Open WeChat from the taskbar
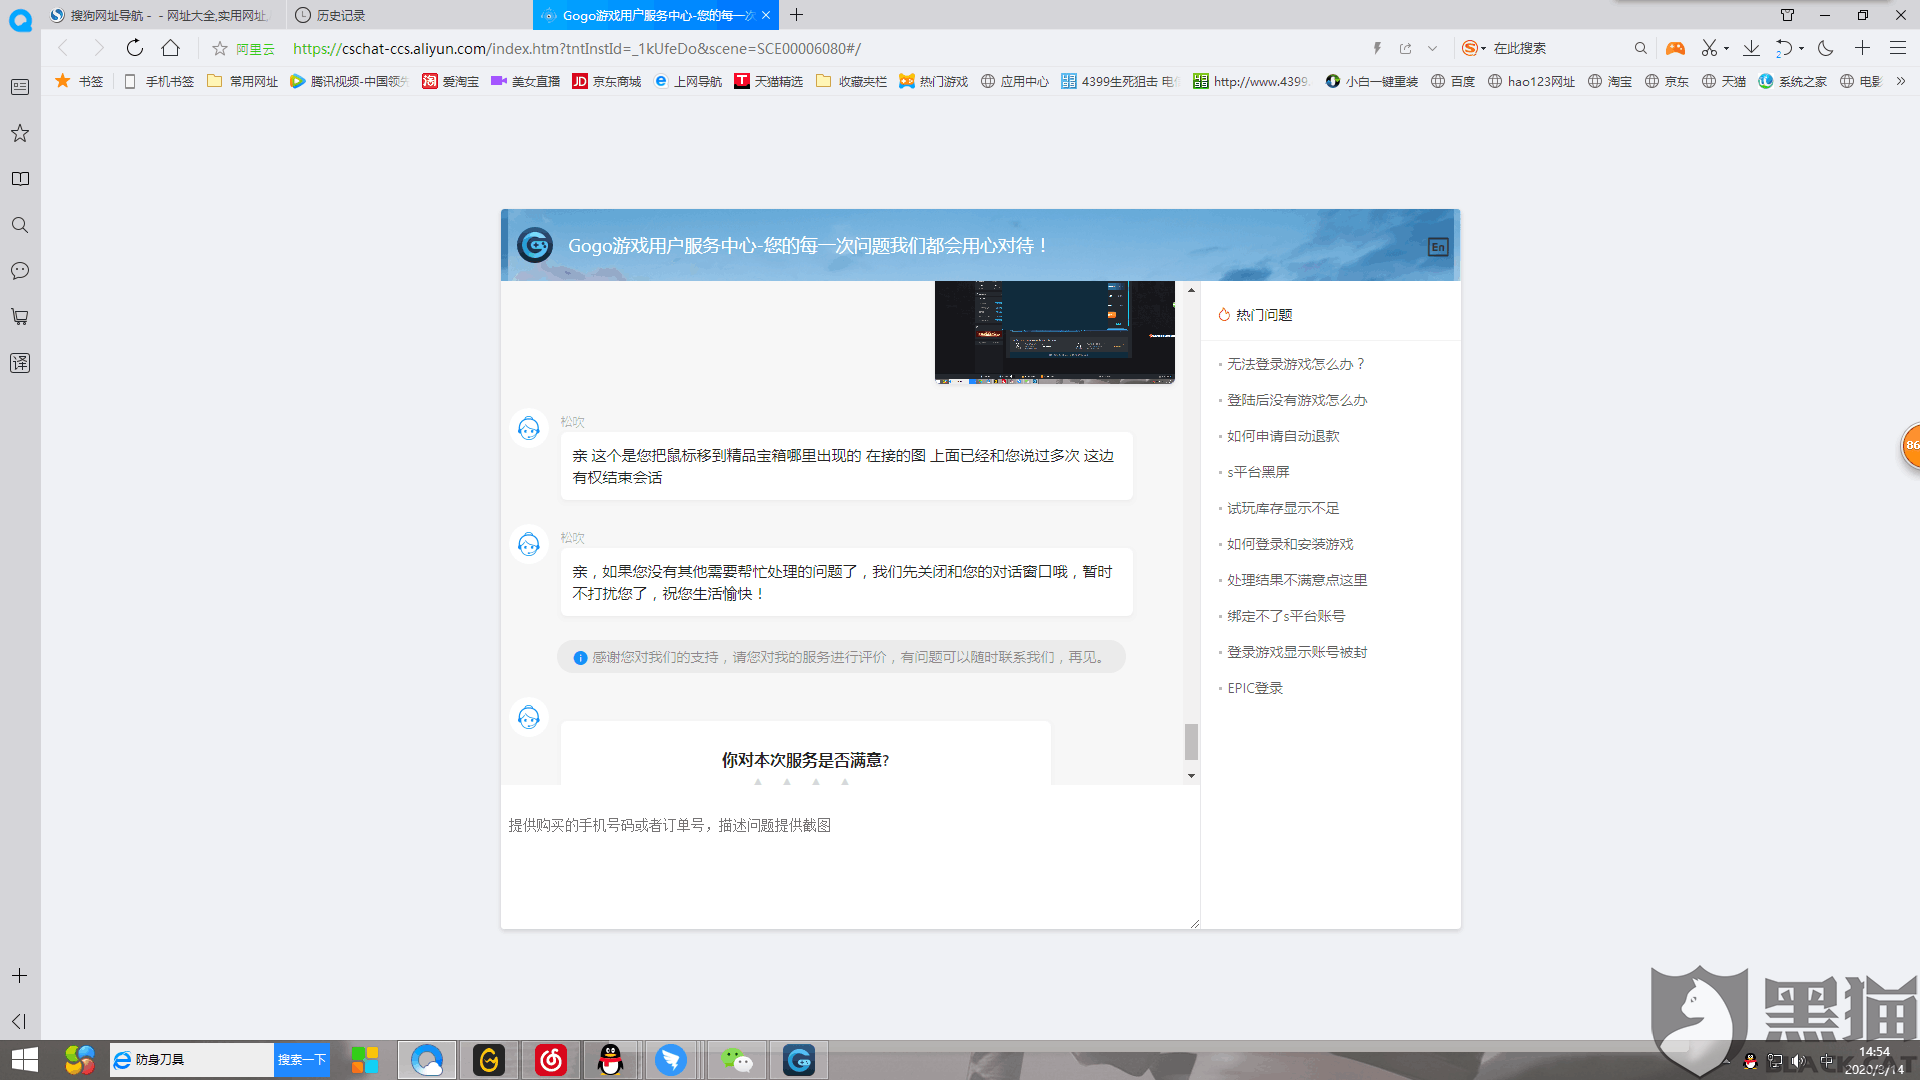Image resolution: width=1920 pixels, height=1080 pixels. coord(737,1060)
